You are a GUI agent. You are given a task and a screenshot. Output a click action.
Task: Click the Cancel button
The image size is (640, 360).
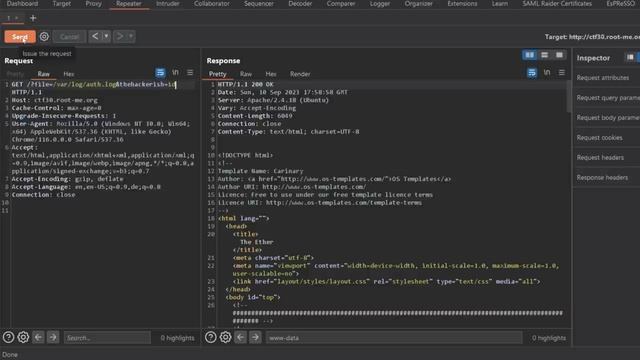click(69, 37)
